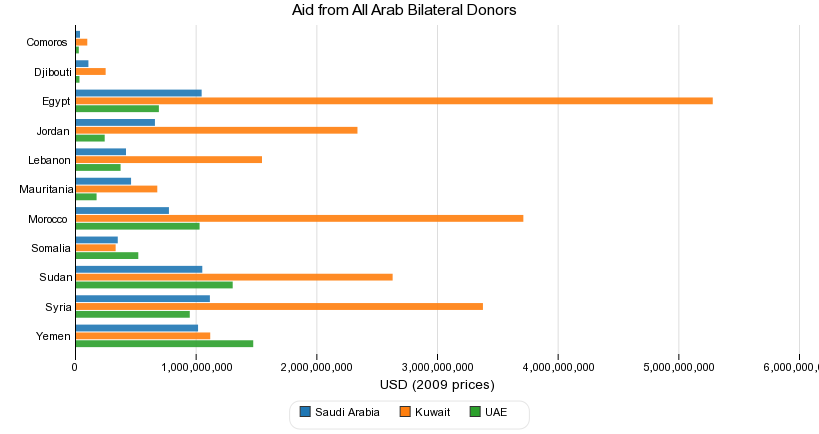Click the Mauritania axis label
819x434 pixels.
pyautogui.click(x=45, y=189)
